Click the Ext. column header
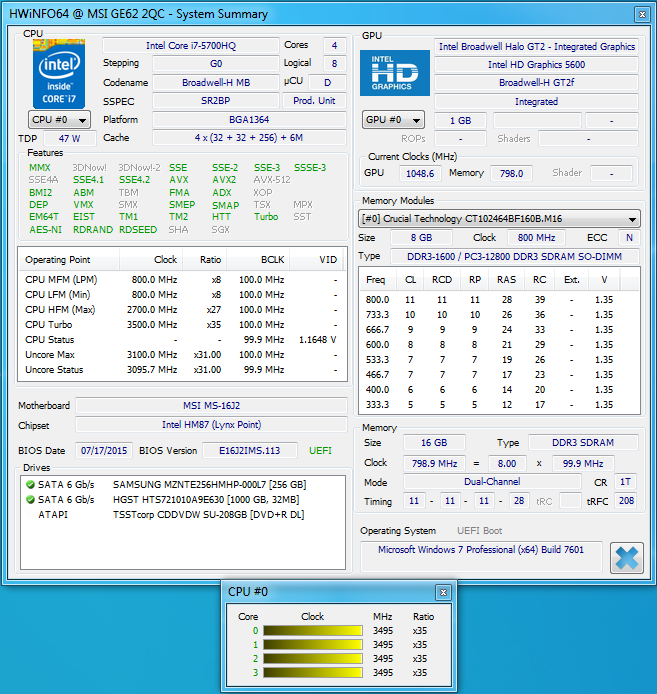The image size is (657, 694). pos(572,280)
